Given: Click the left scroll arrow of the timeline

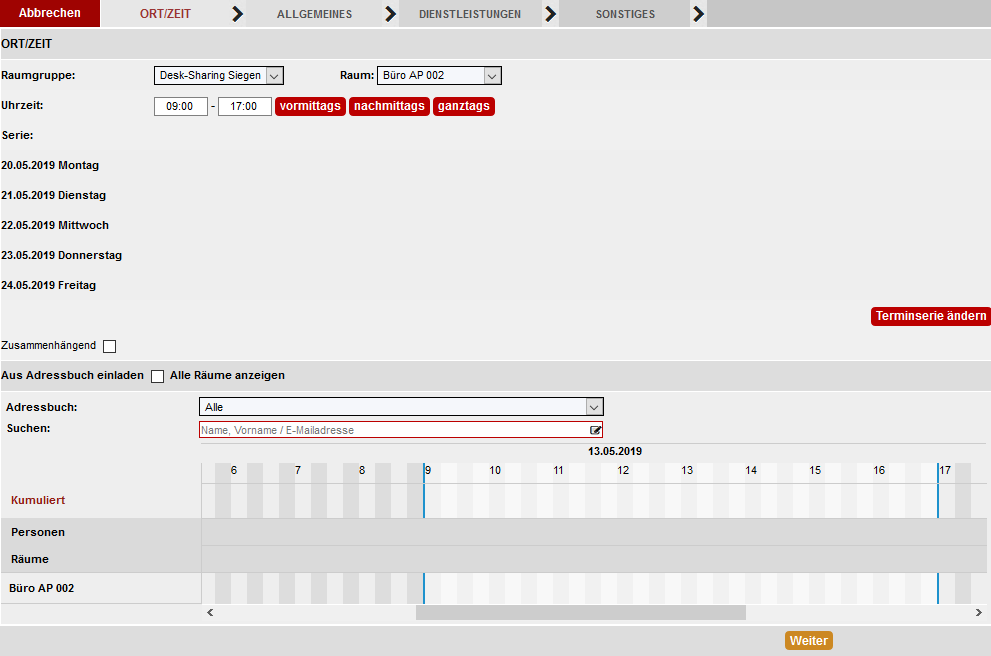Looking at the screenshot, I should [210, 612].
